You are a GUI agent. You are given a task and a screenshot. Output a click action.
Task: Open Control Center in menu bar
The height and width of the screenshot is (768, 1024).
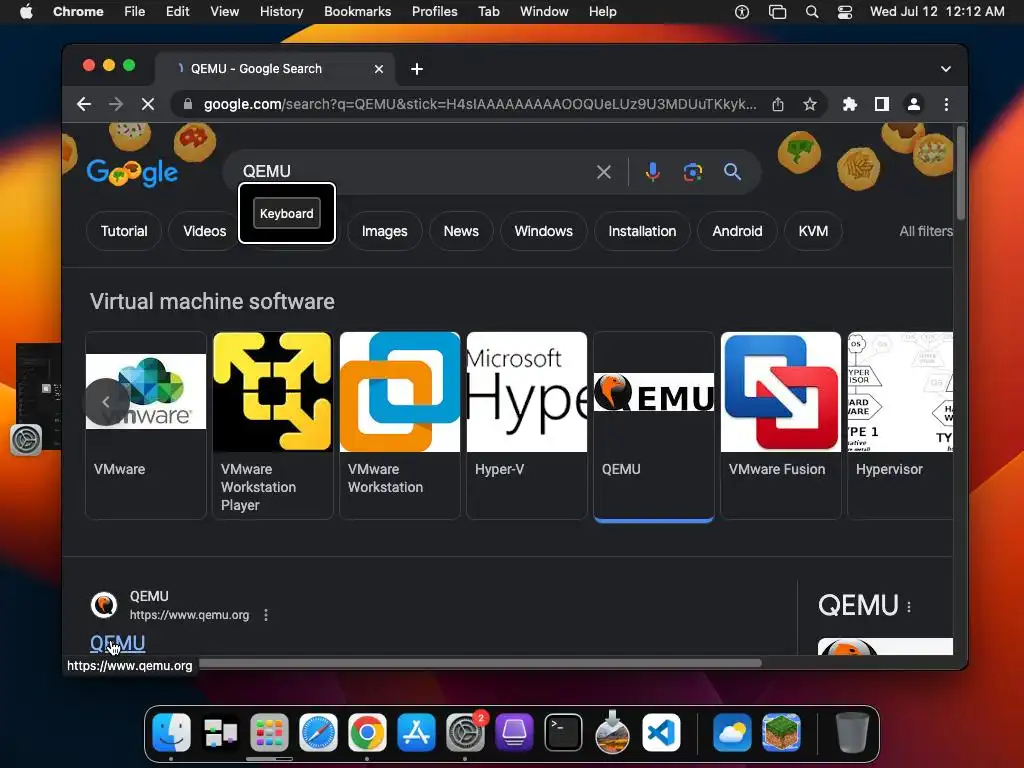pyautogui.click(x=844, y=12)
